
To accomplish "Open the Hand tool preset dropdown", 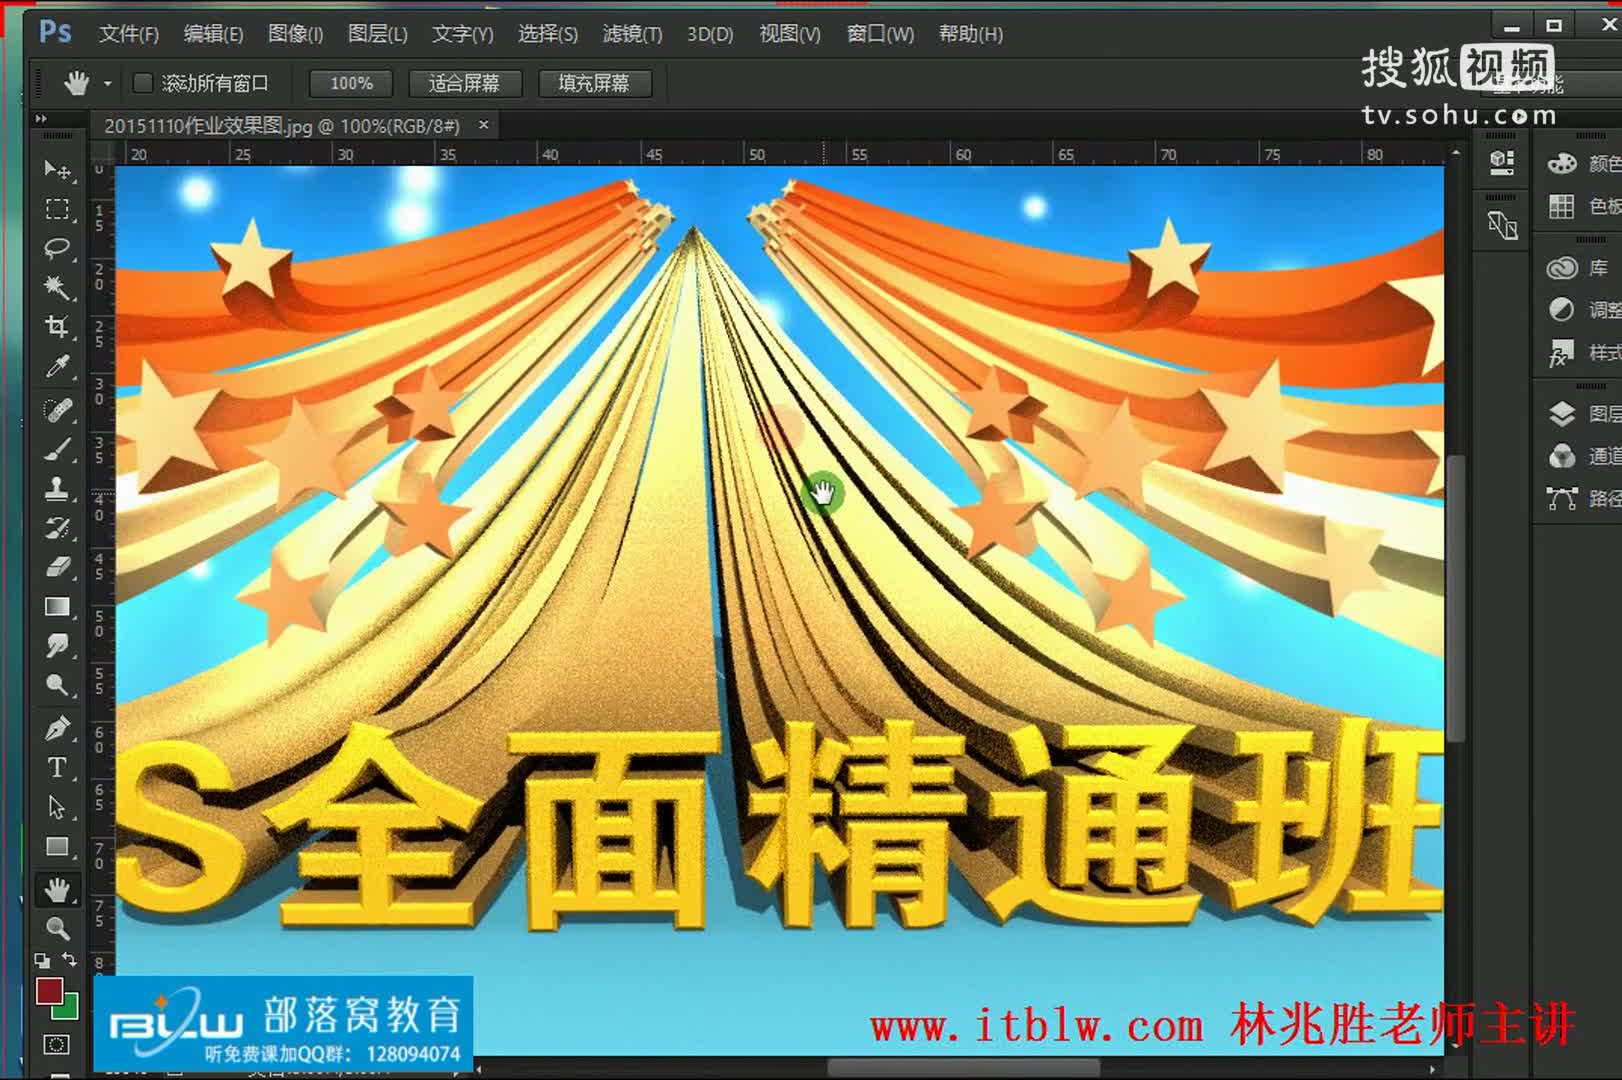I will pos(107,84).
